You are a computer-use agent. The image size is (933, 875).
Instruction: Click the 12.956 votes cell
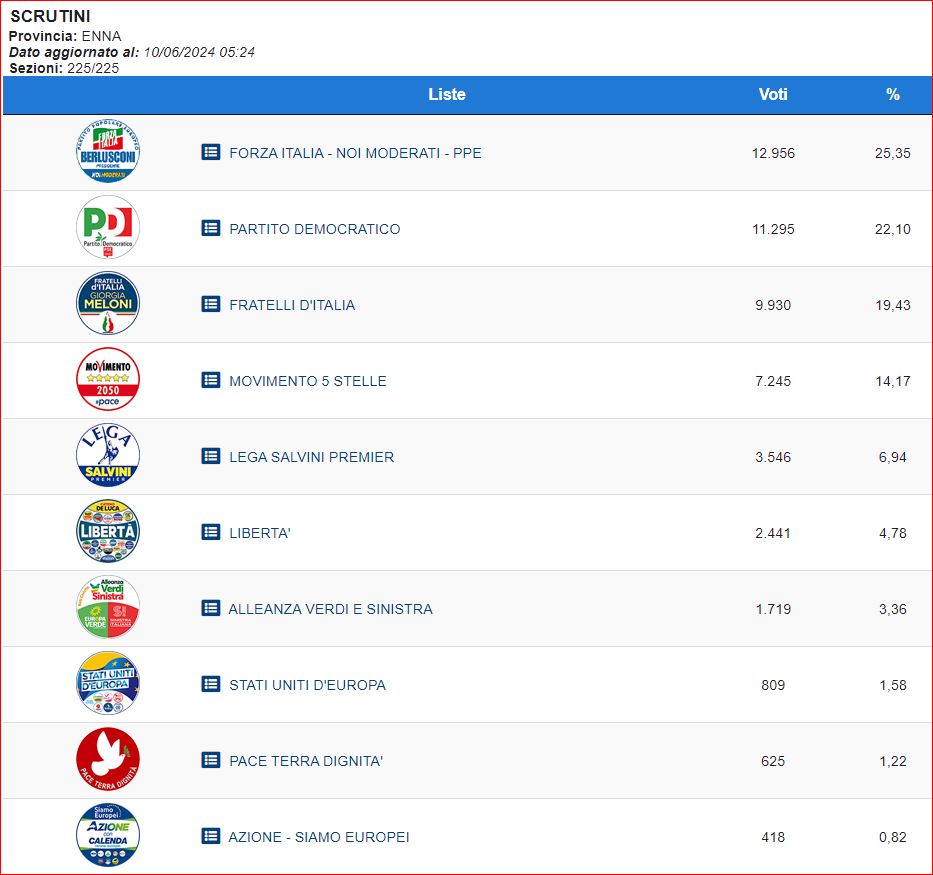(x=773, y=153)
